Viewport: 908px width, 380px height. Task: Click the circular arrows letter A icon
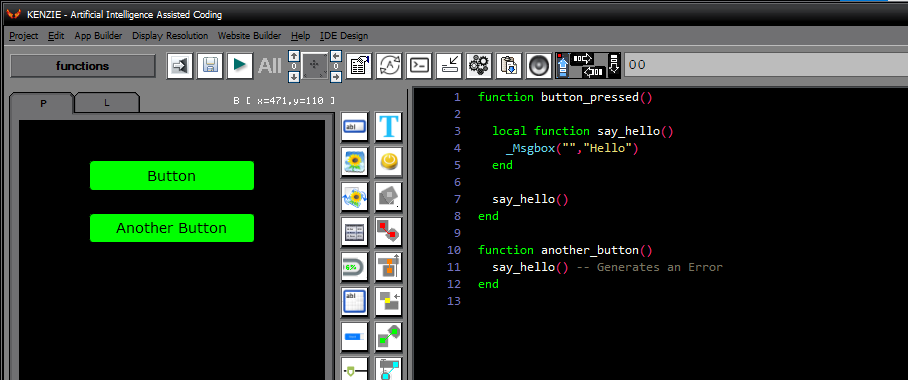389,65
